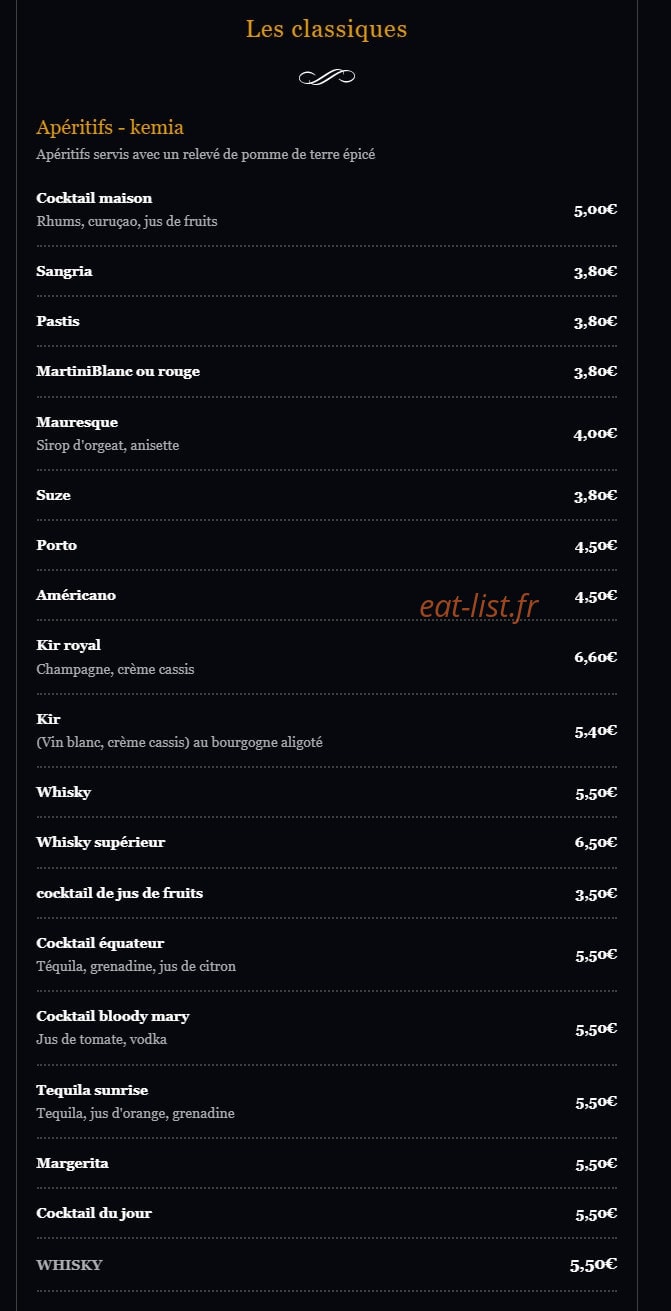Click the Apéritifs - kemia section title
Image resolution: width=671 pixels, height=1311 pixels.
tap(110, 127)
